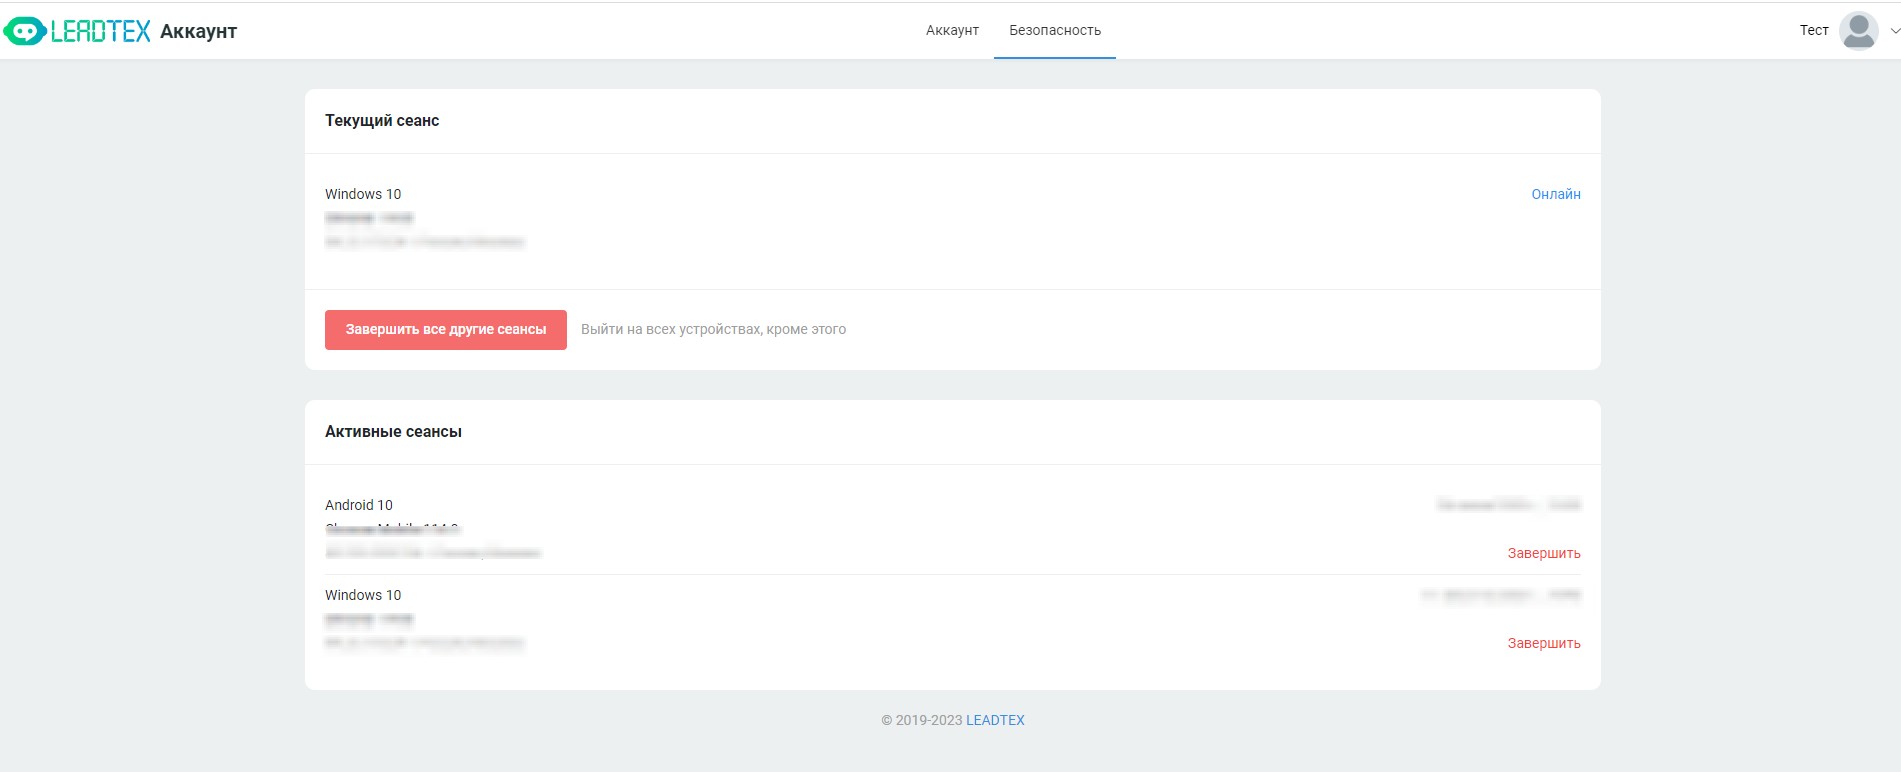Click the blurred timestamp of the Android session
Viewport: 1901px width, 772px height.
[1508, 505]
